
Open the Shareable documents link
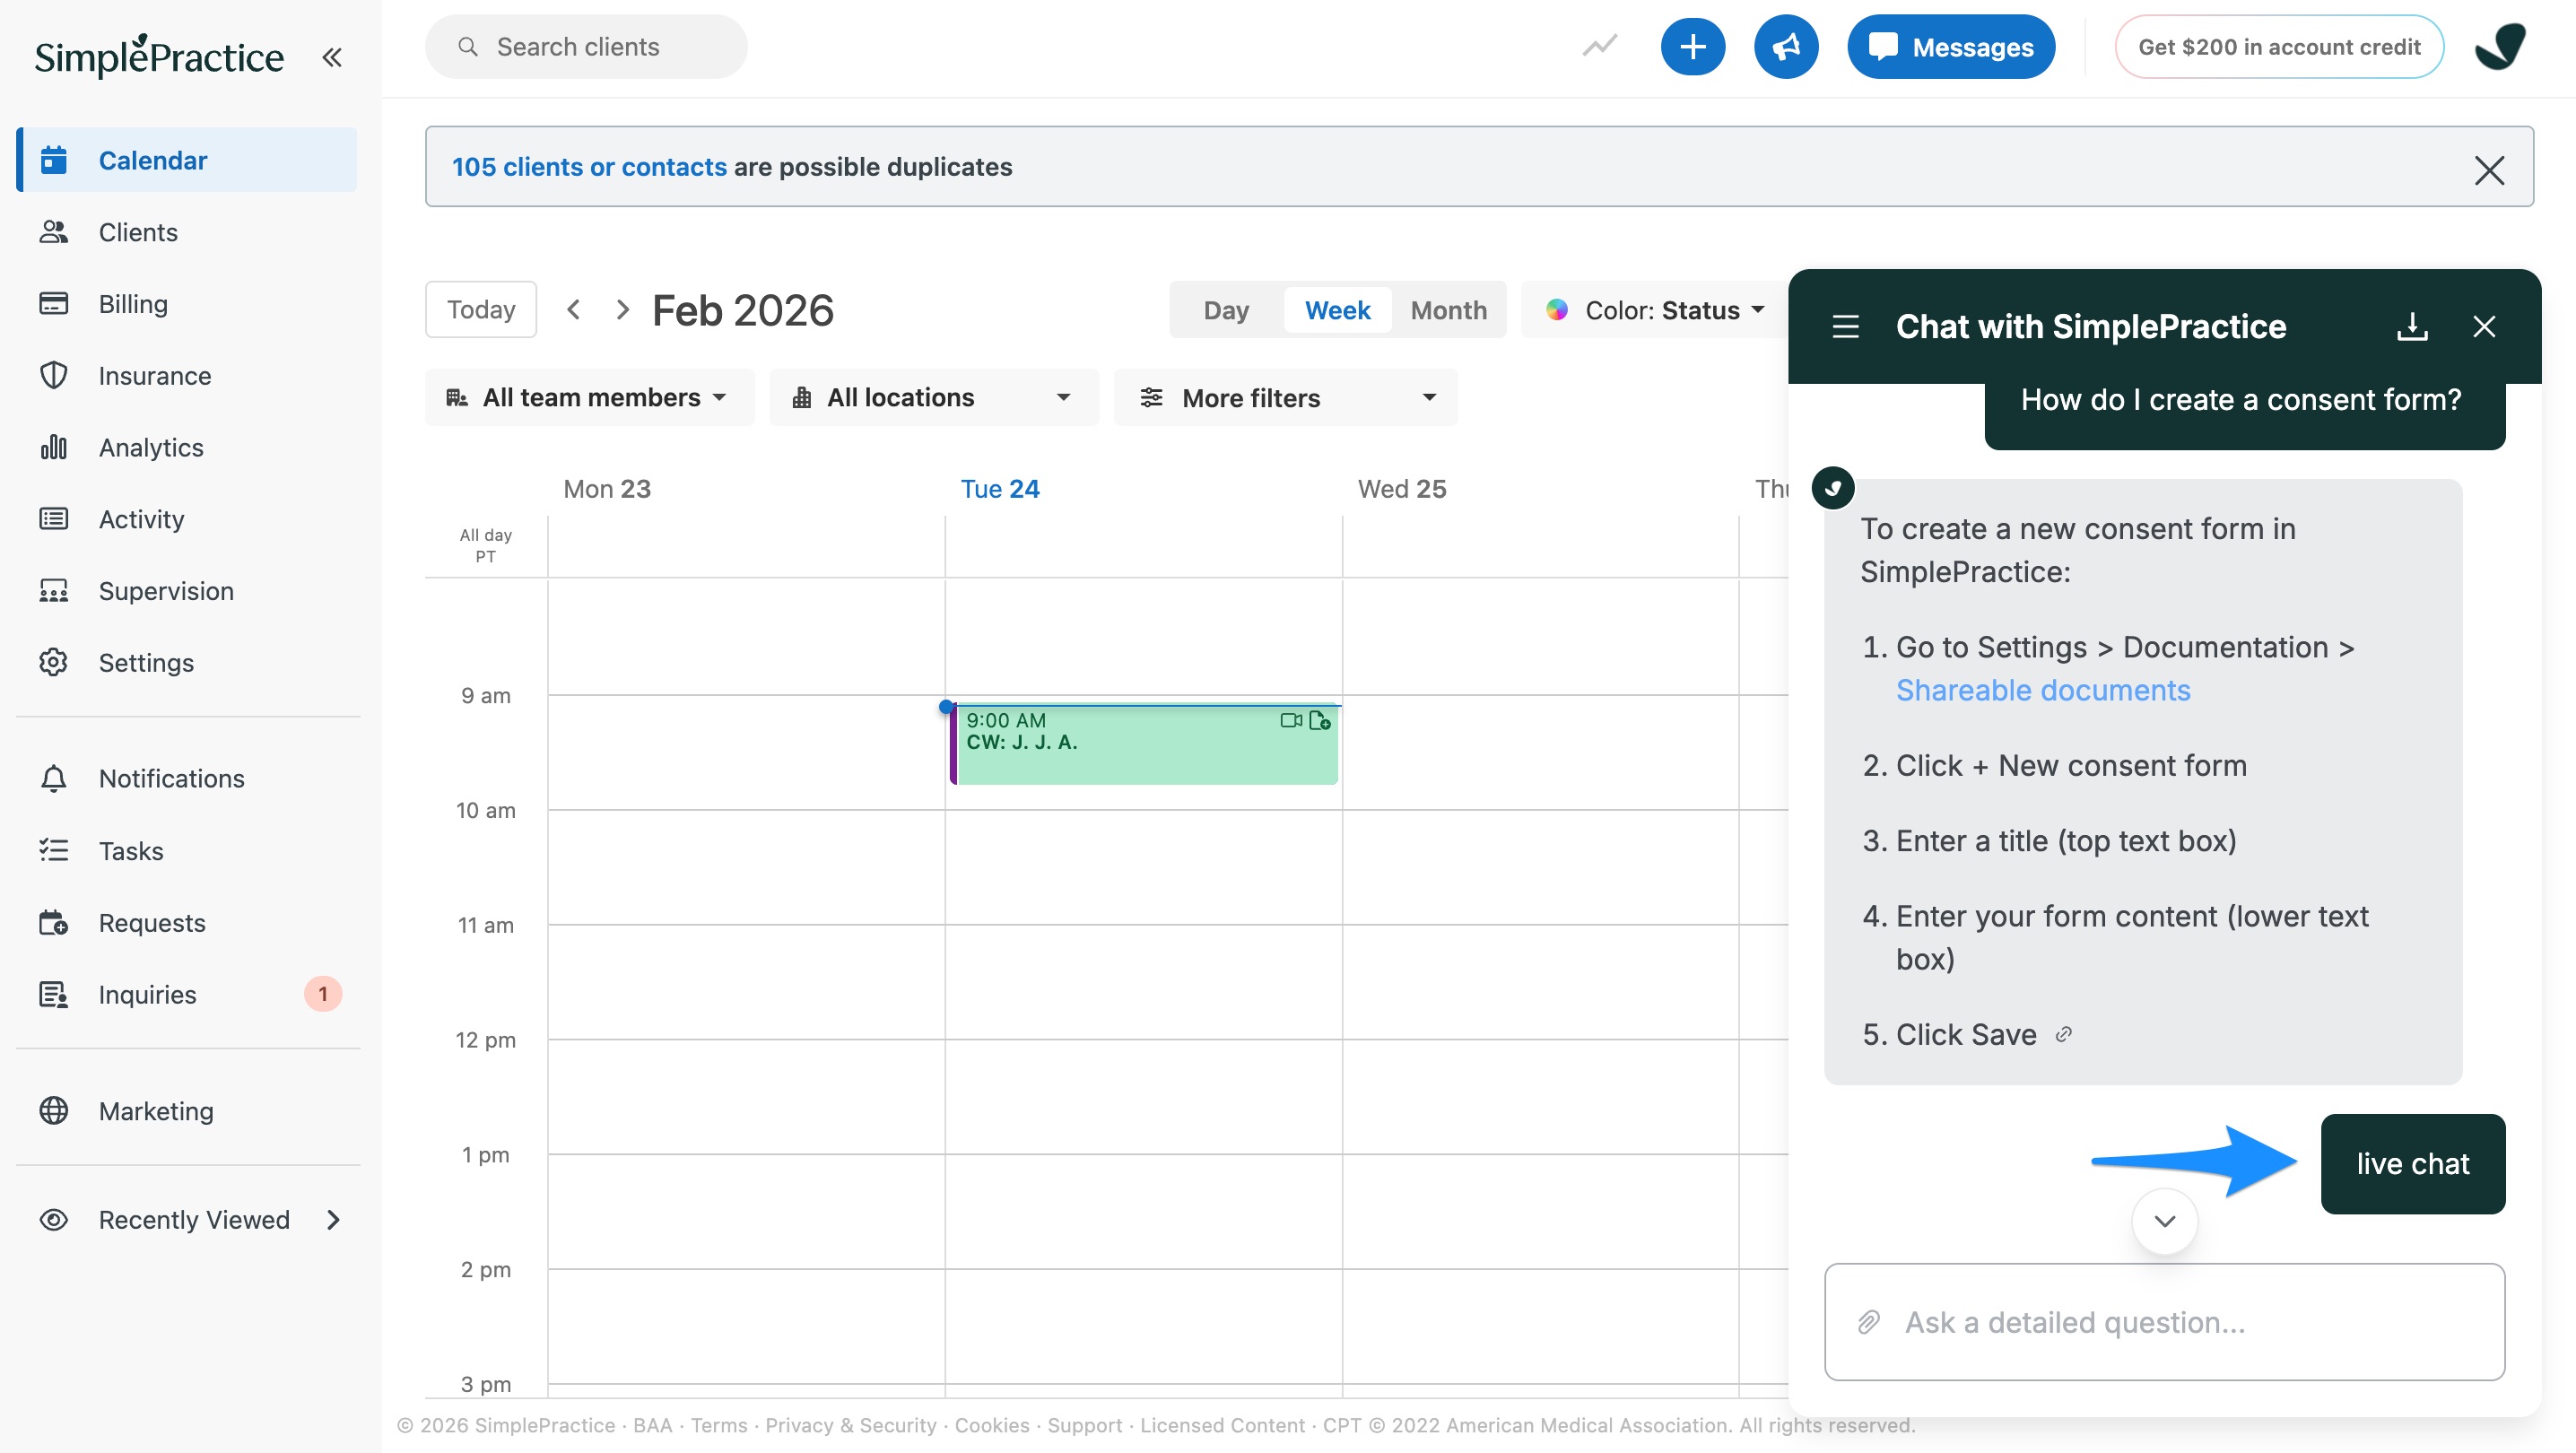(2043, 690)
